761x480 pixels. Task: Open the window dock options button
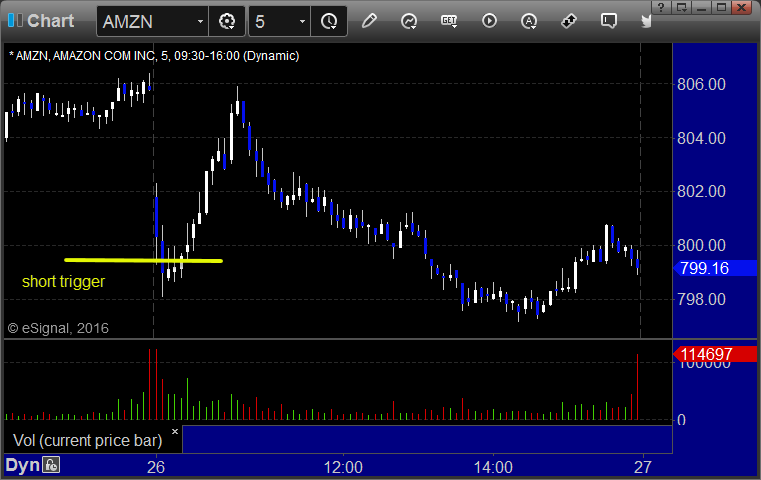coord(681,7)
